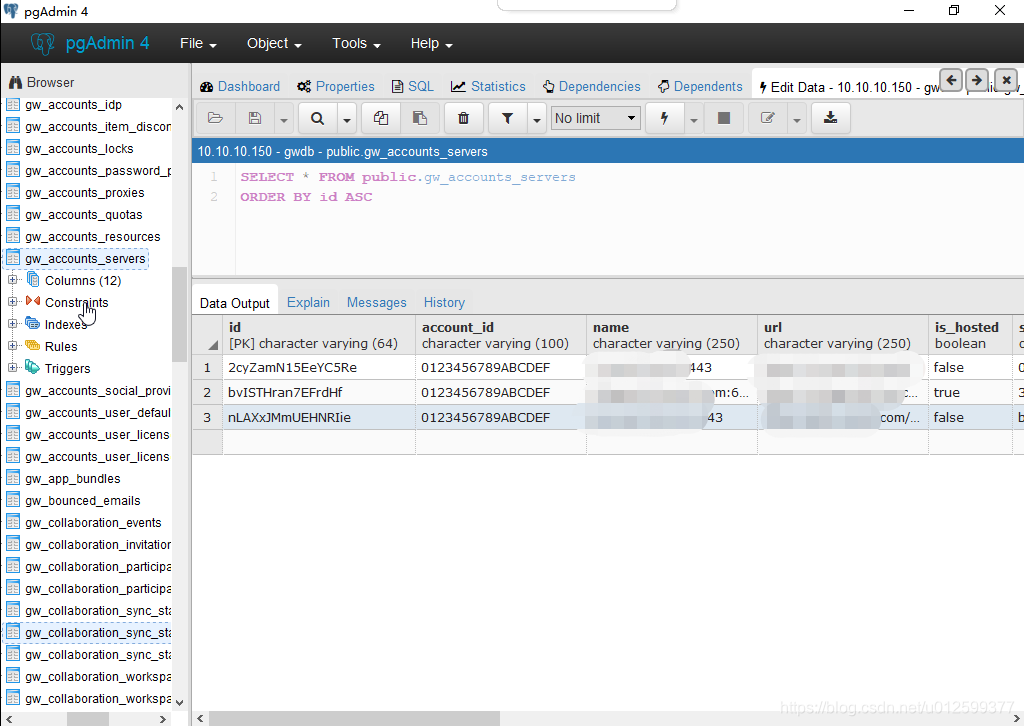Click select-all corner of data grid
Screen dimensions: 1024x726
[207, 335]
